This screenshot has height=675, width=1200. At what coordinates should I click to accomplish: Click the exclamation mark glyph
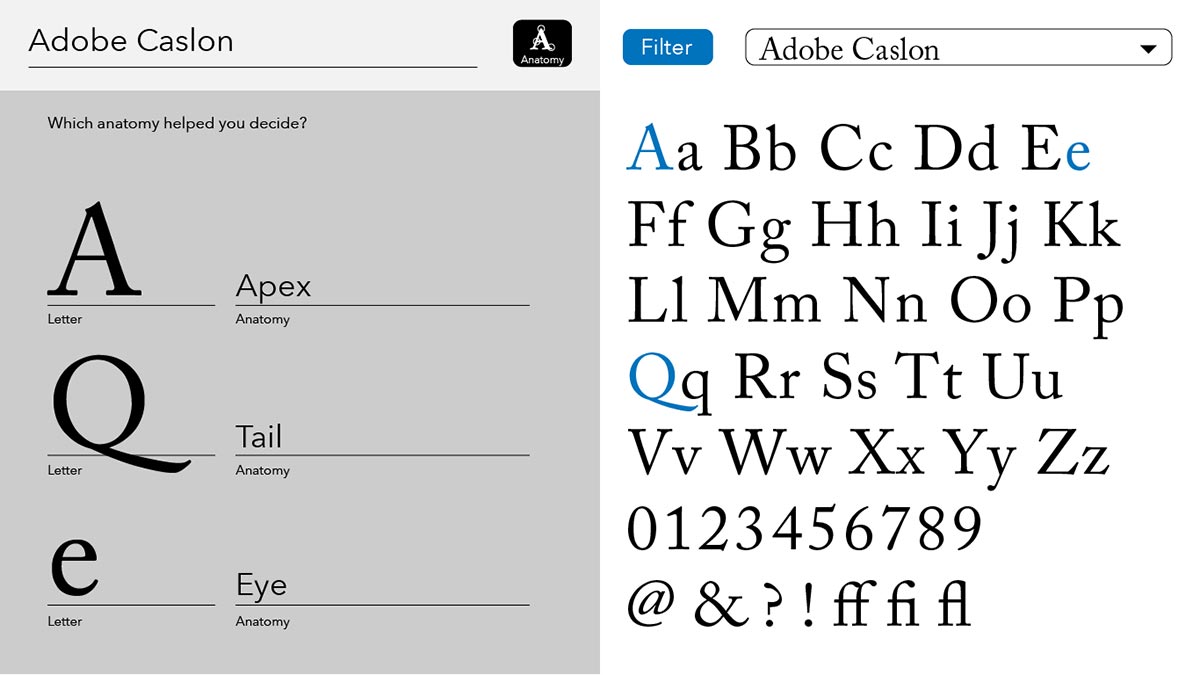coord(809,606)
